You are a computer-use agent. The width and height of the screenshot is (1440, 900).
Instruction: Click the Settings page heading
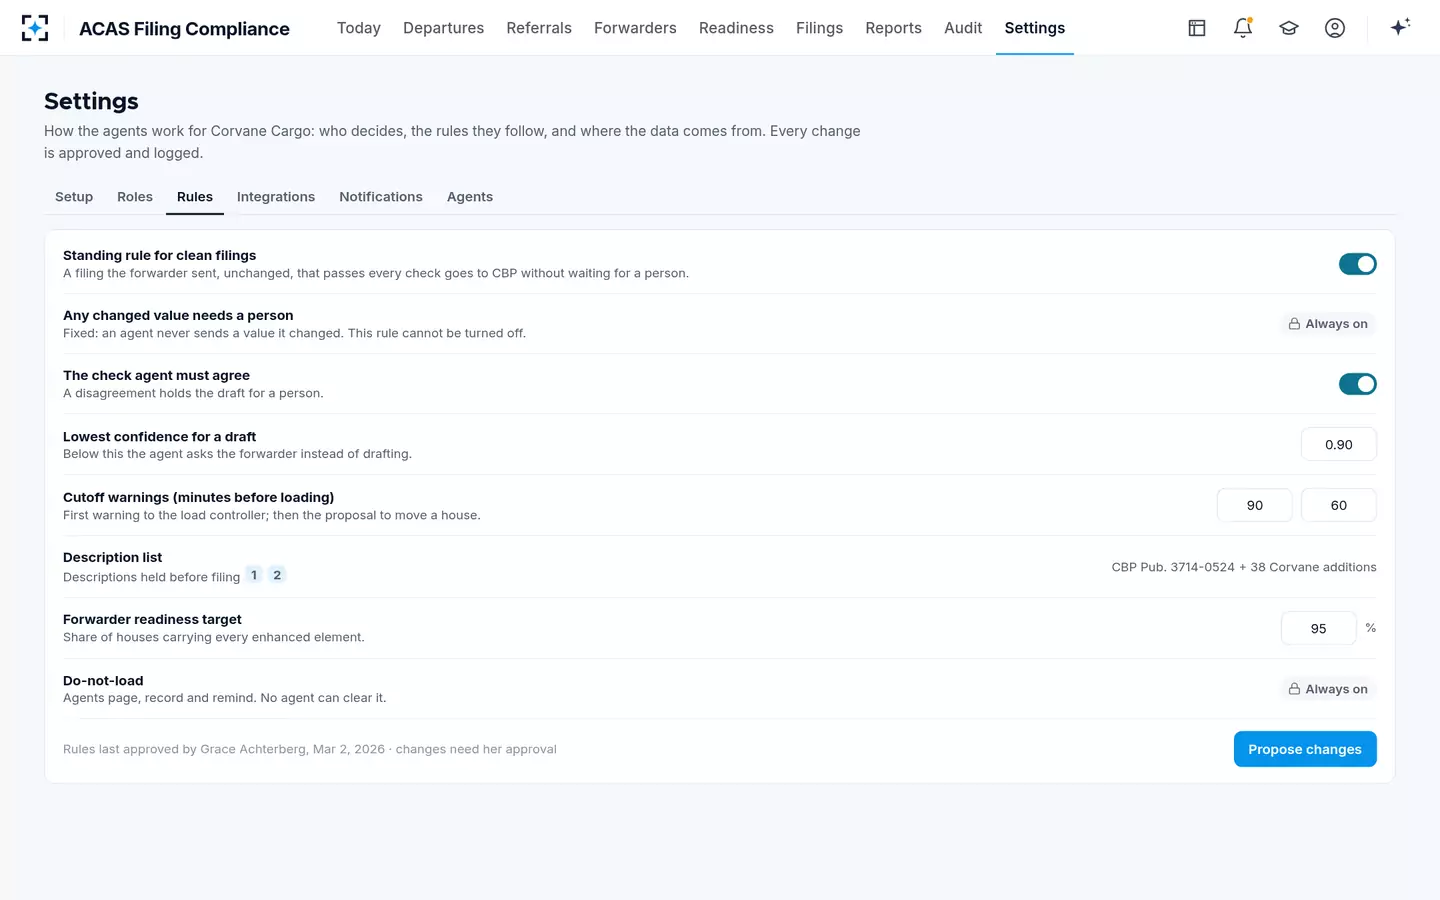point(91,101)
